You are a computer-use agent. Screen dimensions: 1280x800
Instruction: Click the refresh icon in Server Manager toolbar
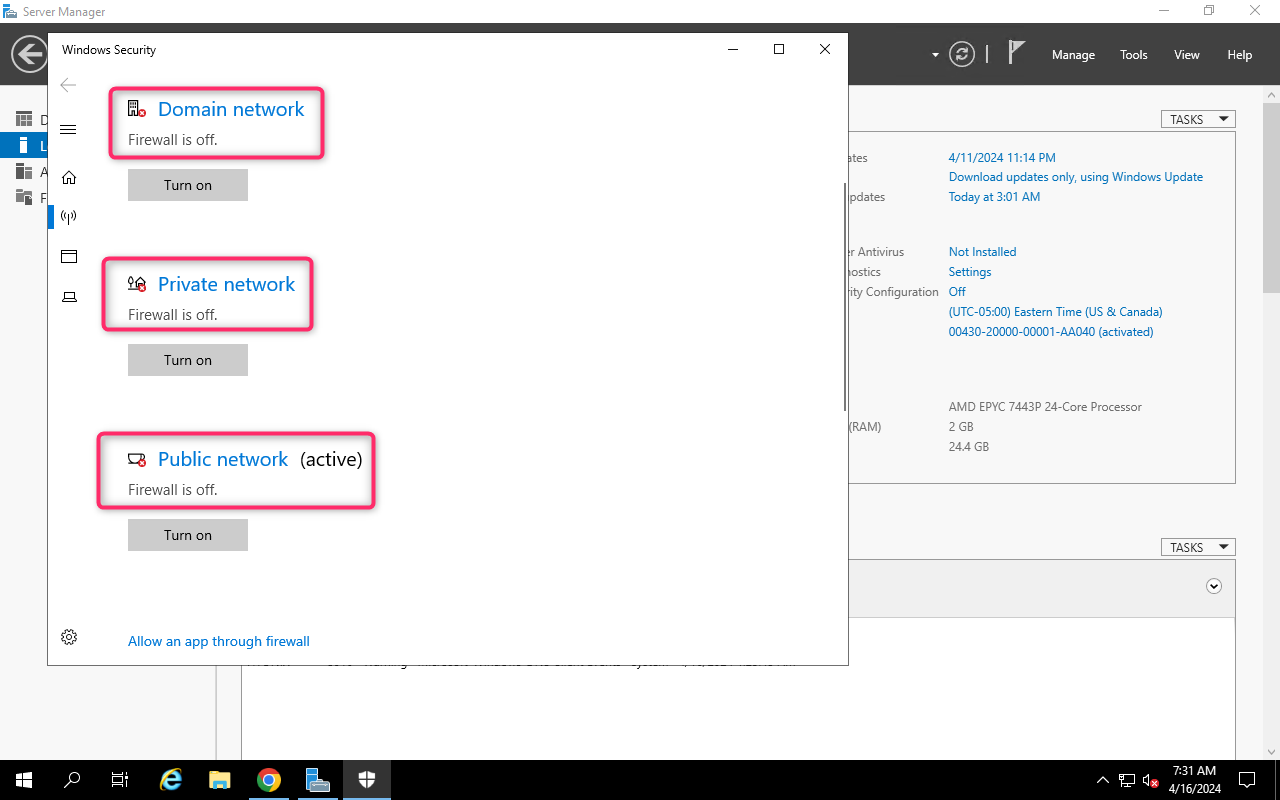pos(961,54)
